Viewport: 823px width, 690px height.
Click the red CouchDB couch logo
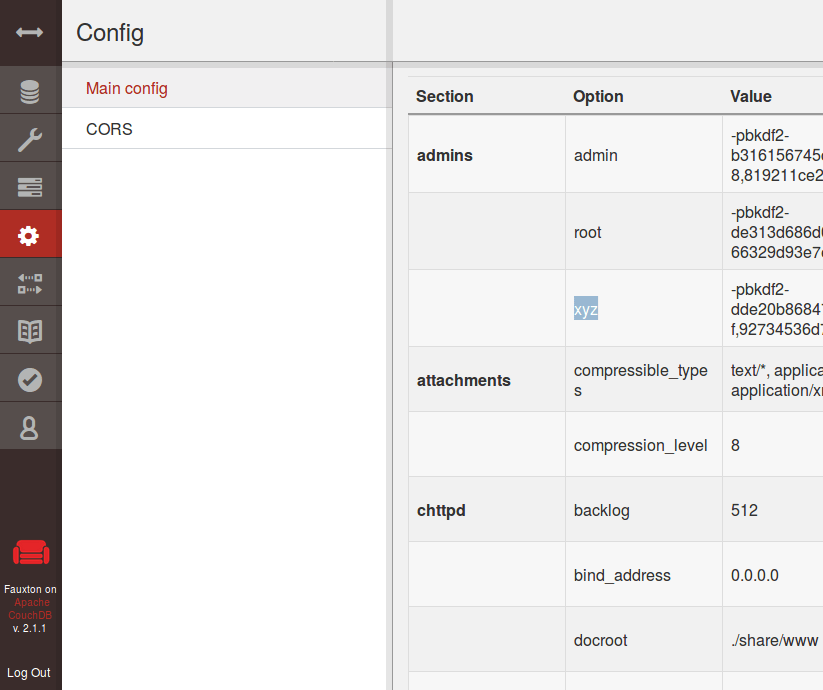(31, 552)
